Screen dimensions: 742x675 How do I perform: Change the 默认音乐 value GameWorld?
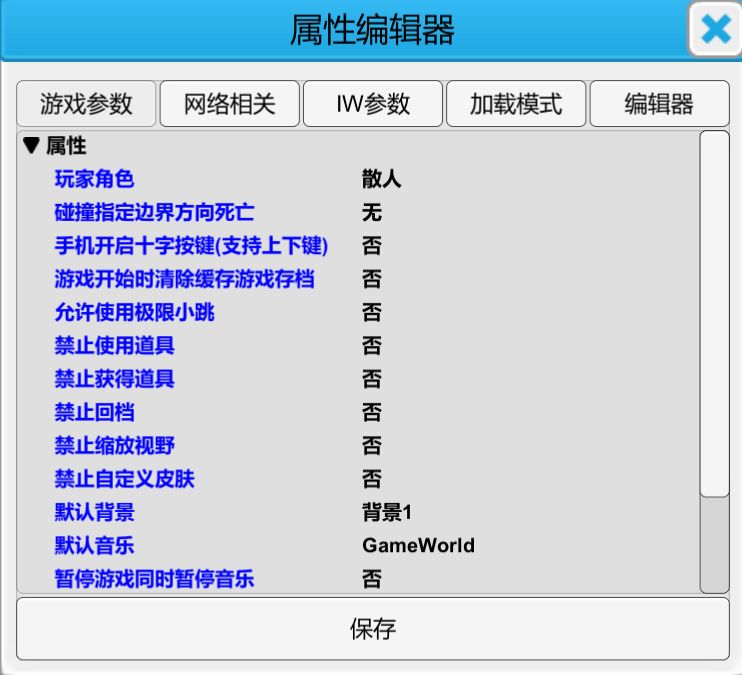point(418,546)
